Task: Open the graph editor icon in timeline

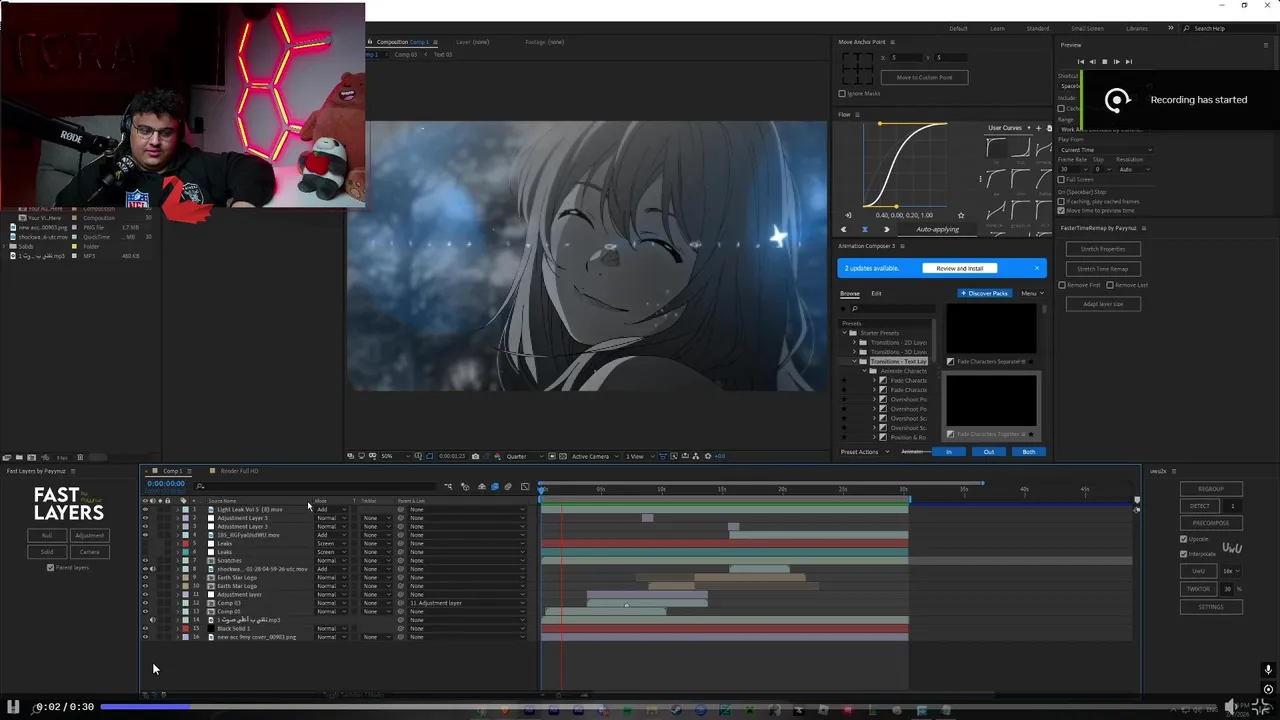Action: point(525,487)
